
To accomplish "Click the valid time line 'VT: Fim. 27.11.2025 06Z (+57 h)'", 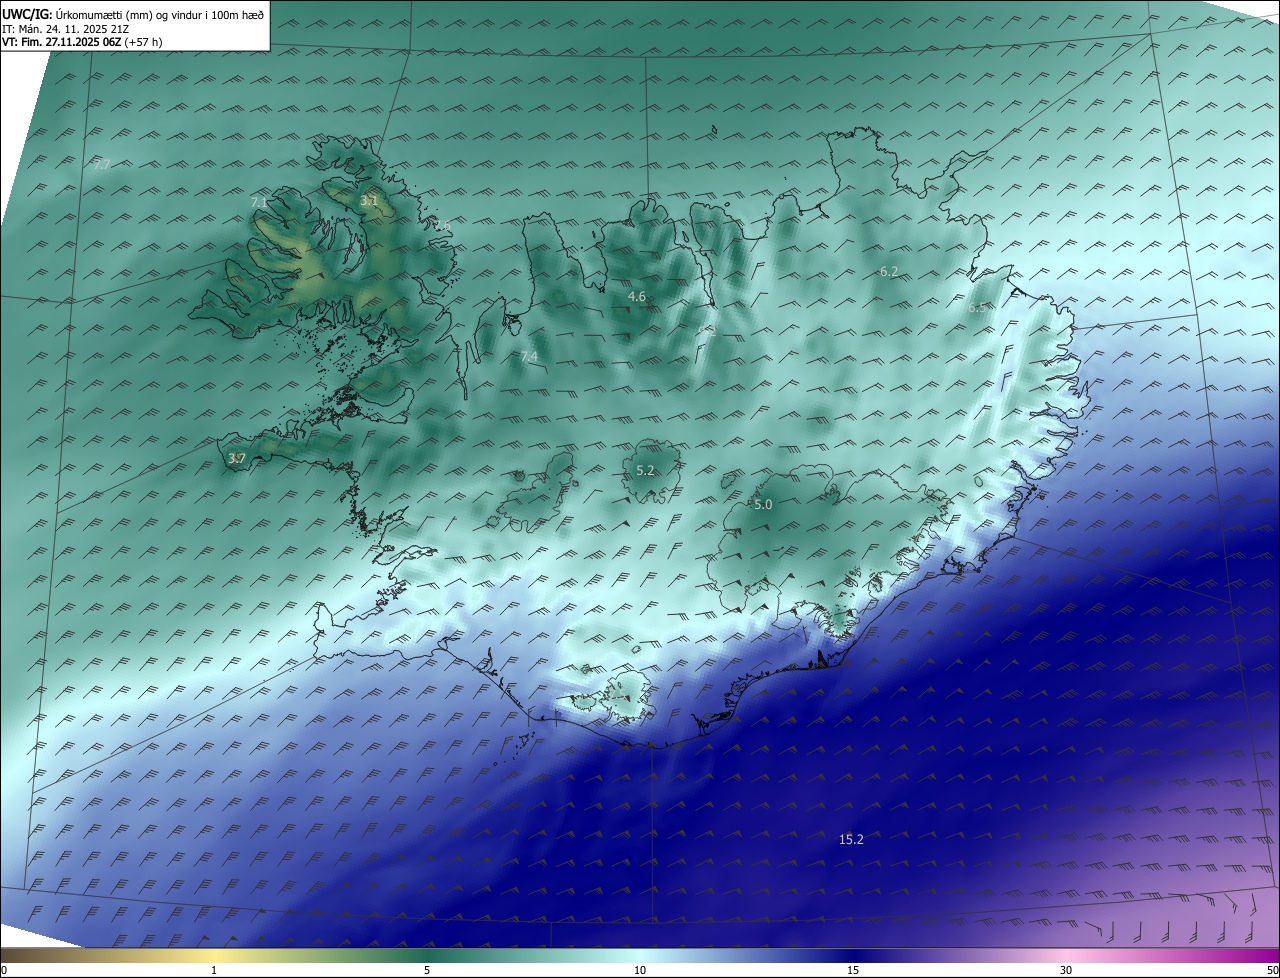I will tap(82, 42).
